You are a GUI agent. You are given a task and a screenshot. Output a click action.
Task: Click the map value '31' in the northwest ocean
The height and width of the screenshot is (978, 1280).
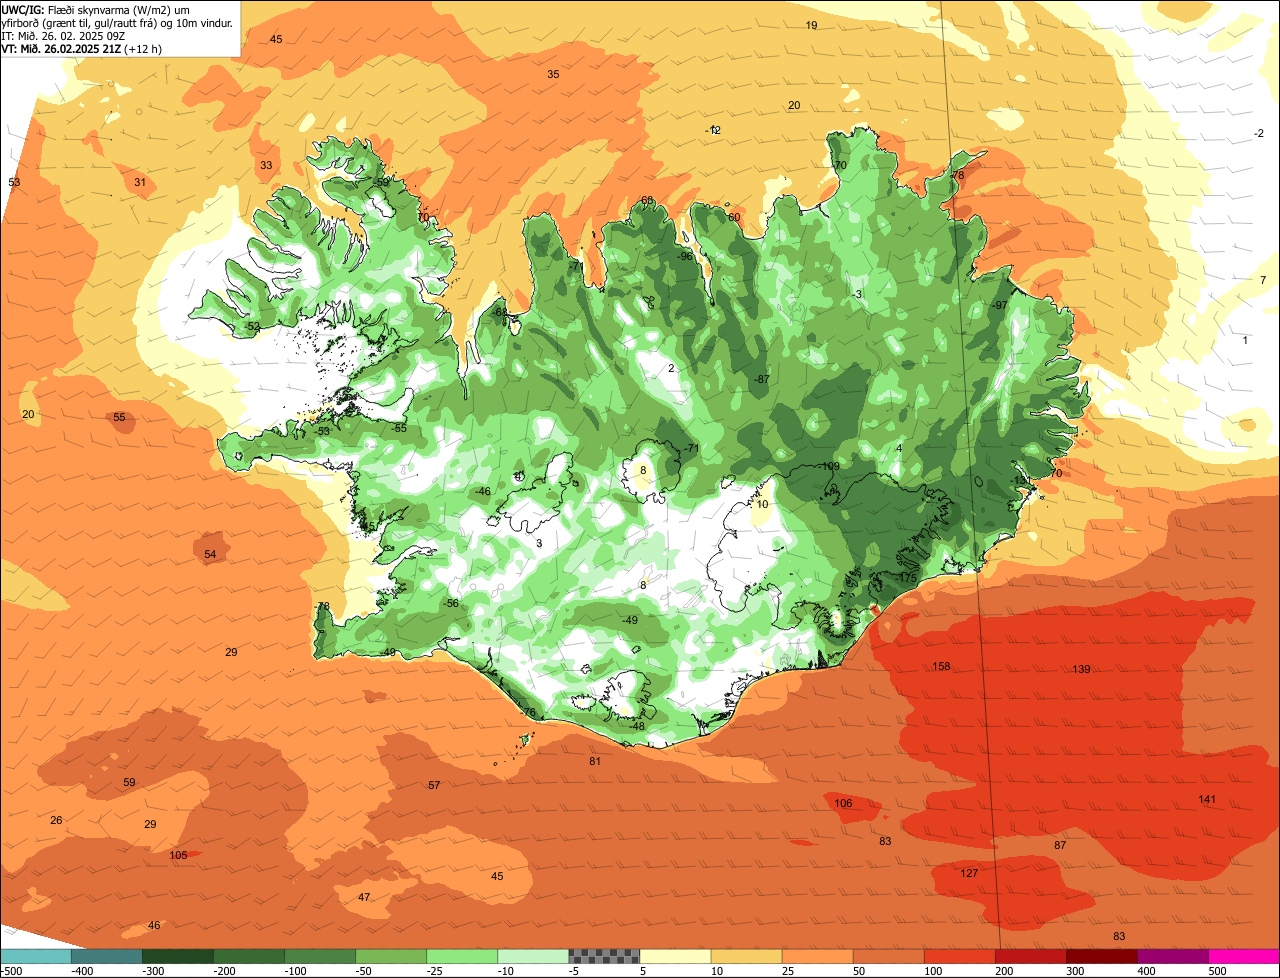click(140, 183)
